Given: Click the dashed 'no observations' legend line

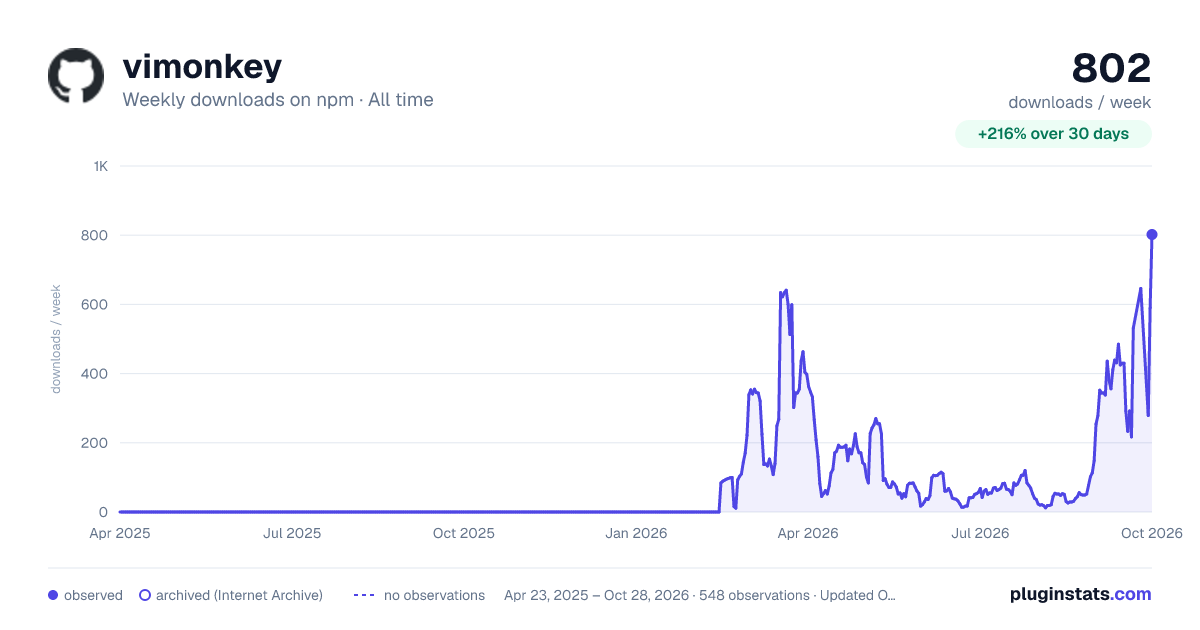Looking at the screenshot, I should (x=365, y=595).
